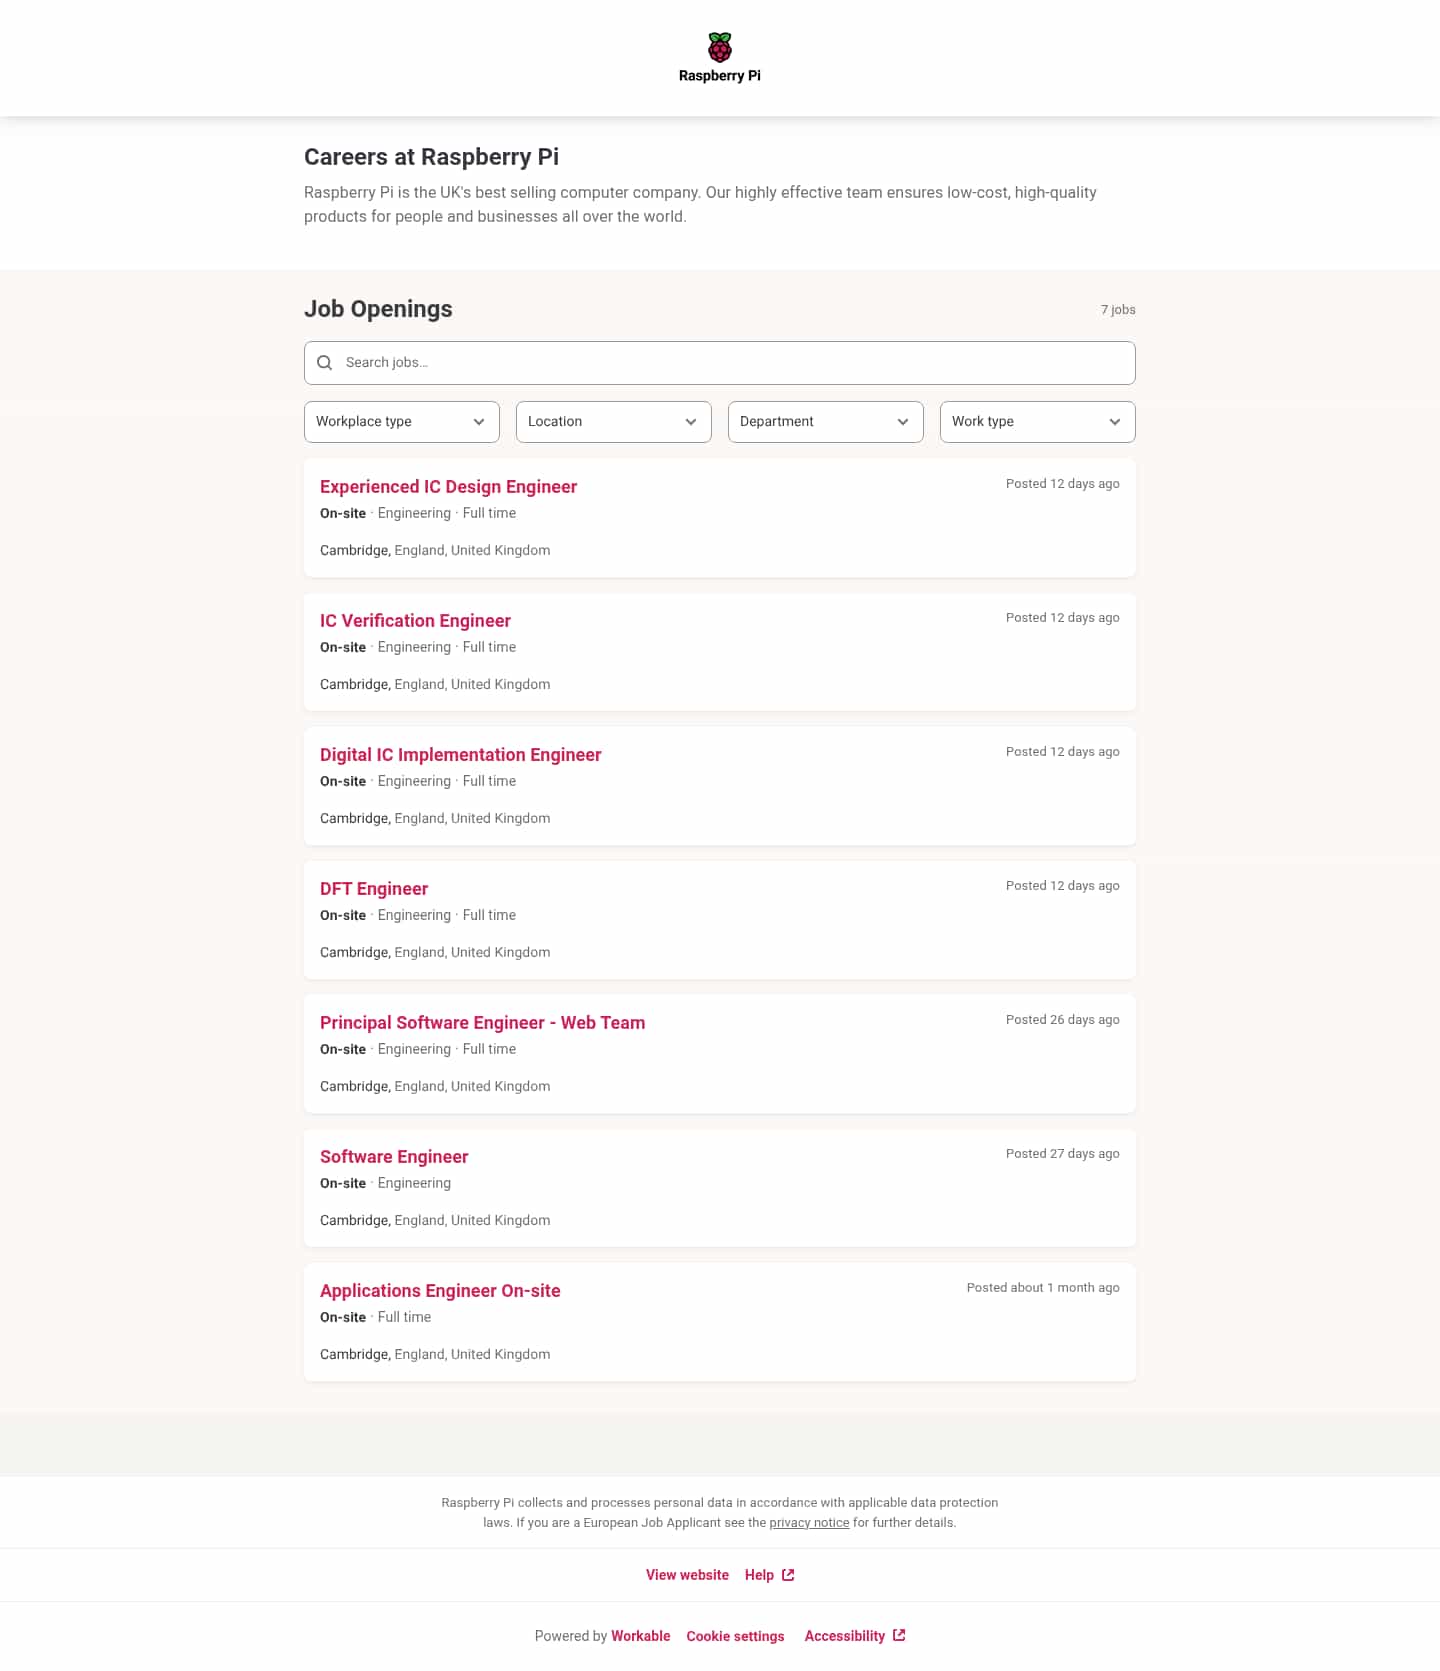Open the Software Engineer job listing
1440x1671 pixels.
click(x=394, y=1157)
